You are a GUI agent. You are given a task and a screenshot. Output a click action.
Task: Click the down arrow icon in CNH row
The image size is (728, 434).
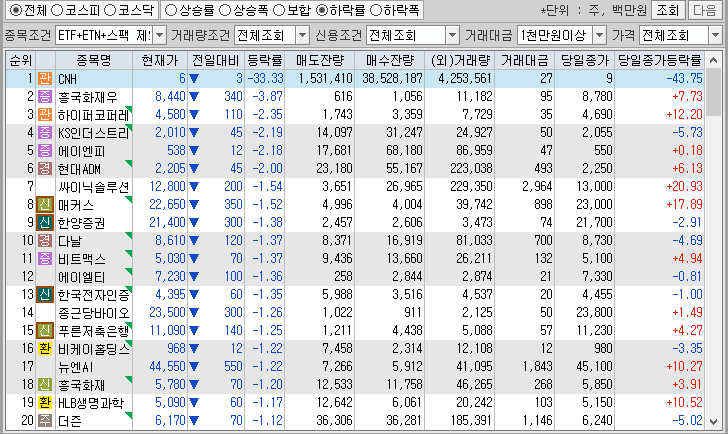(194, 79)
